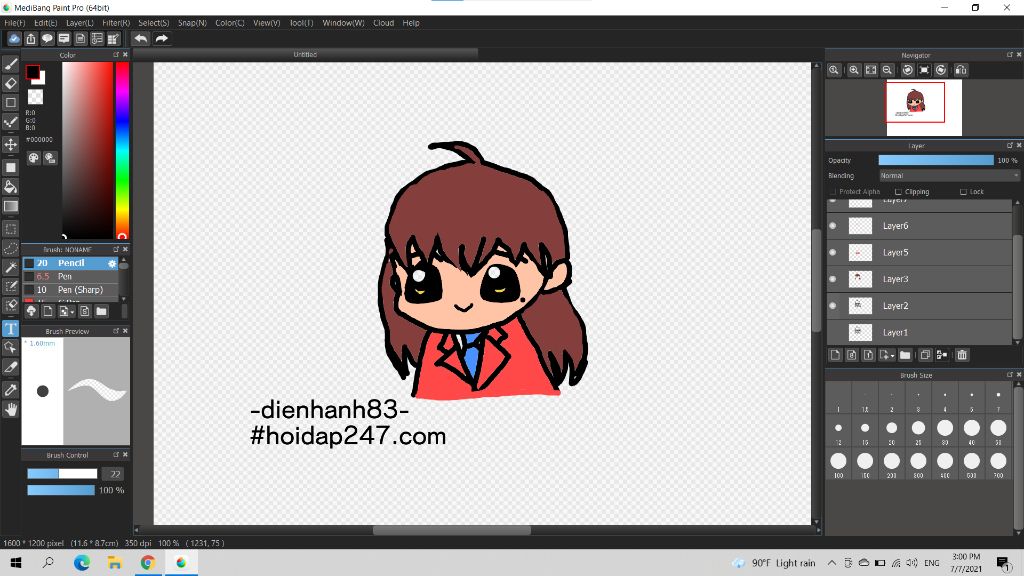Open the Filter menu
This screenshot has width=1024, height=576.
pyautogui.click(x=116, y=23)
